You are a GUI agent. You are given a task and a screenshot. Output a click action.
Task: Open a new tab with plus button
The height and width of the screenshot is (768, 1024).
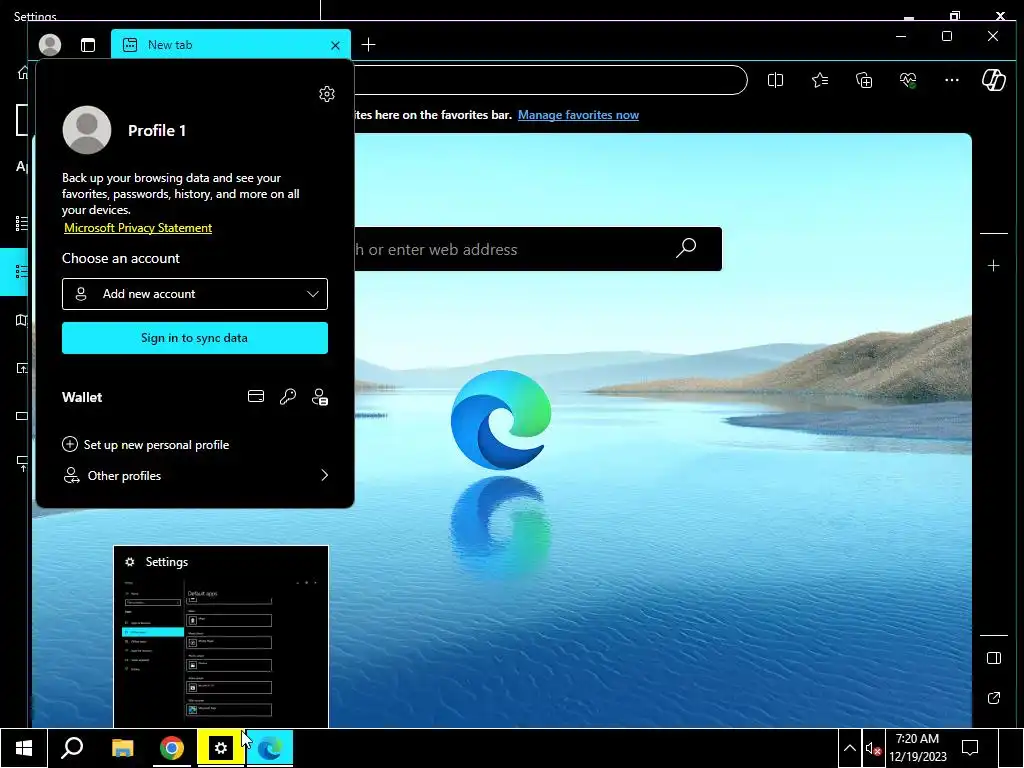[368, 44]
